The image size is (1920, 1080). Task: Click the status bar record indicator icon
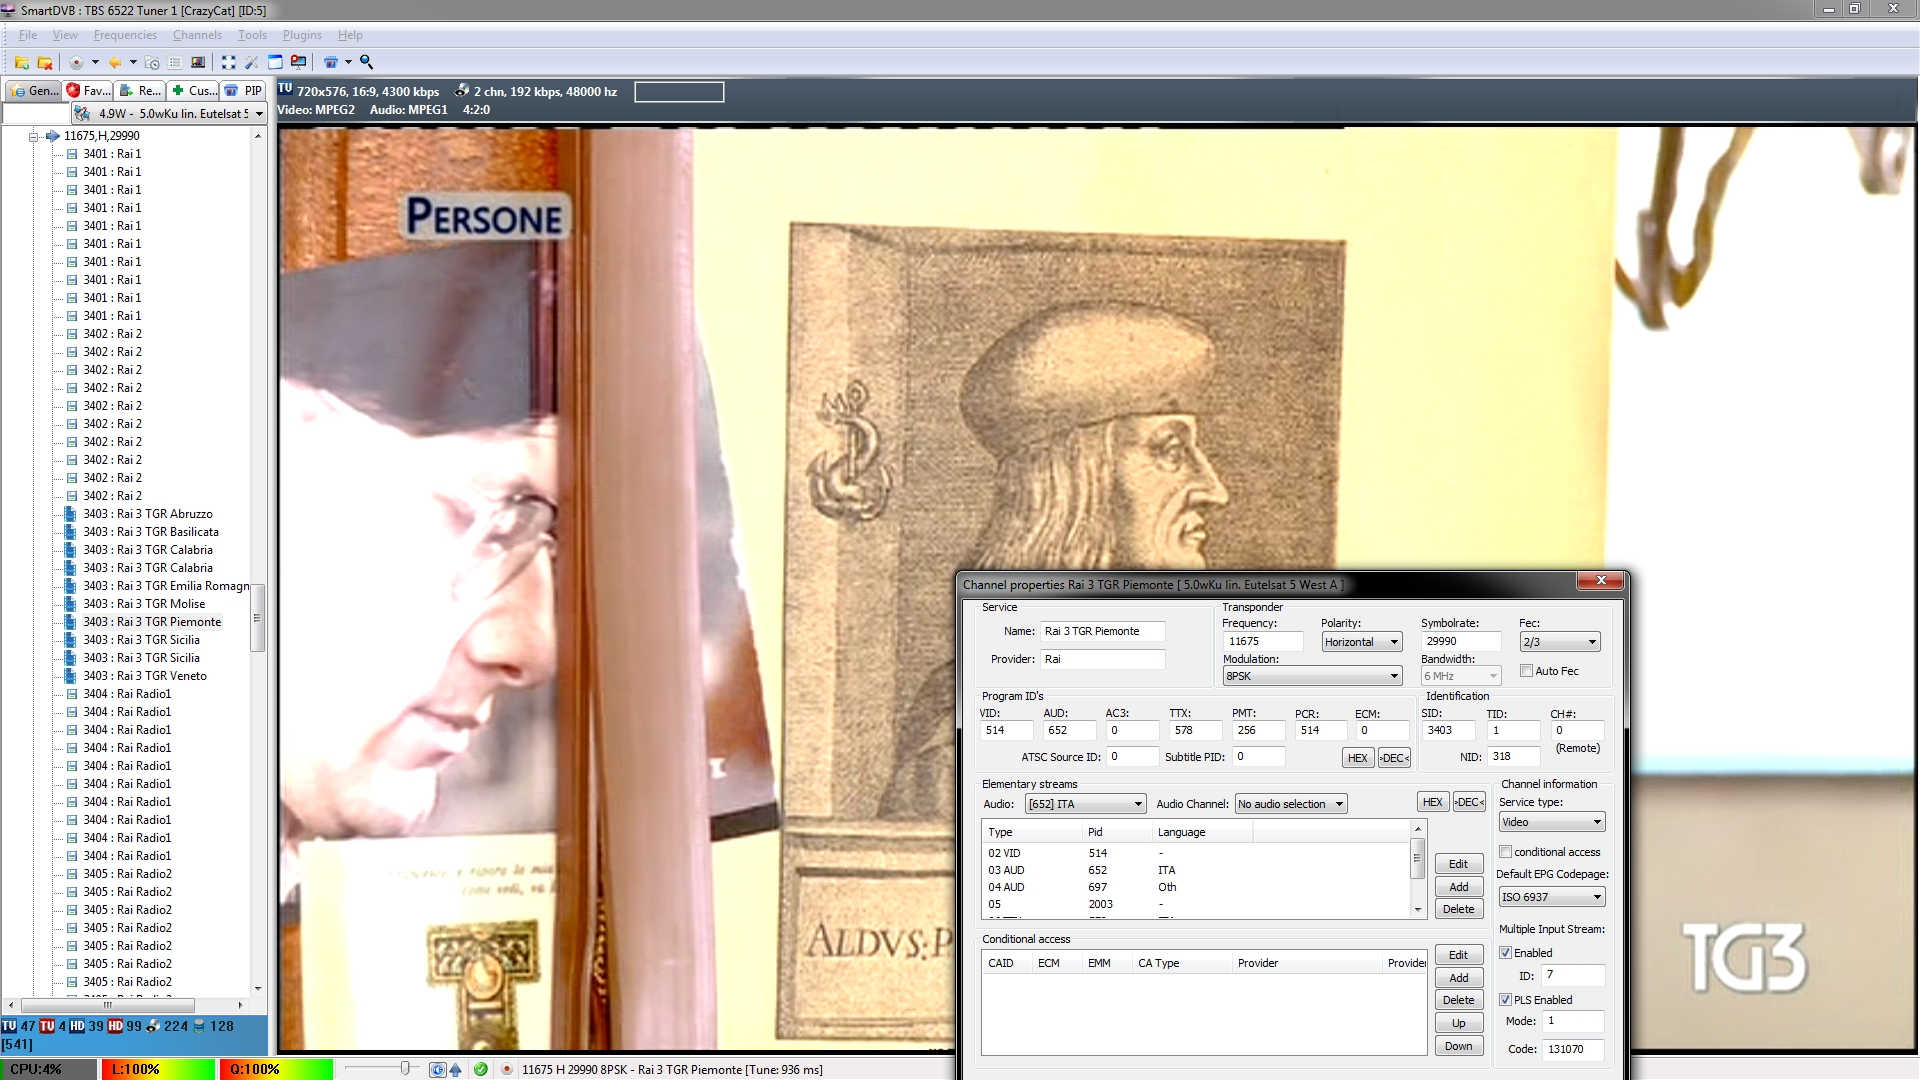point(507,1070)
